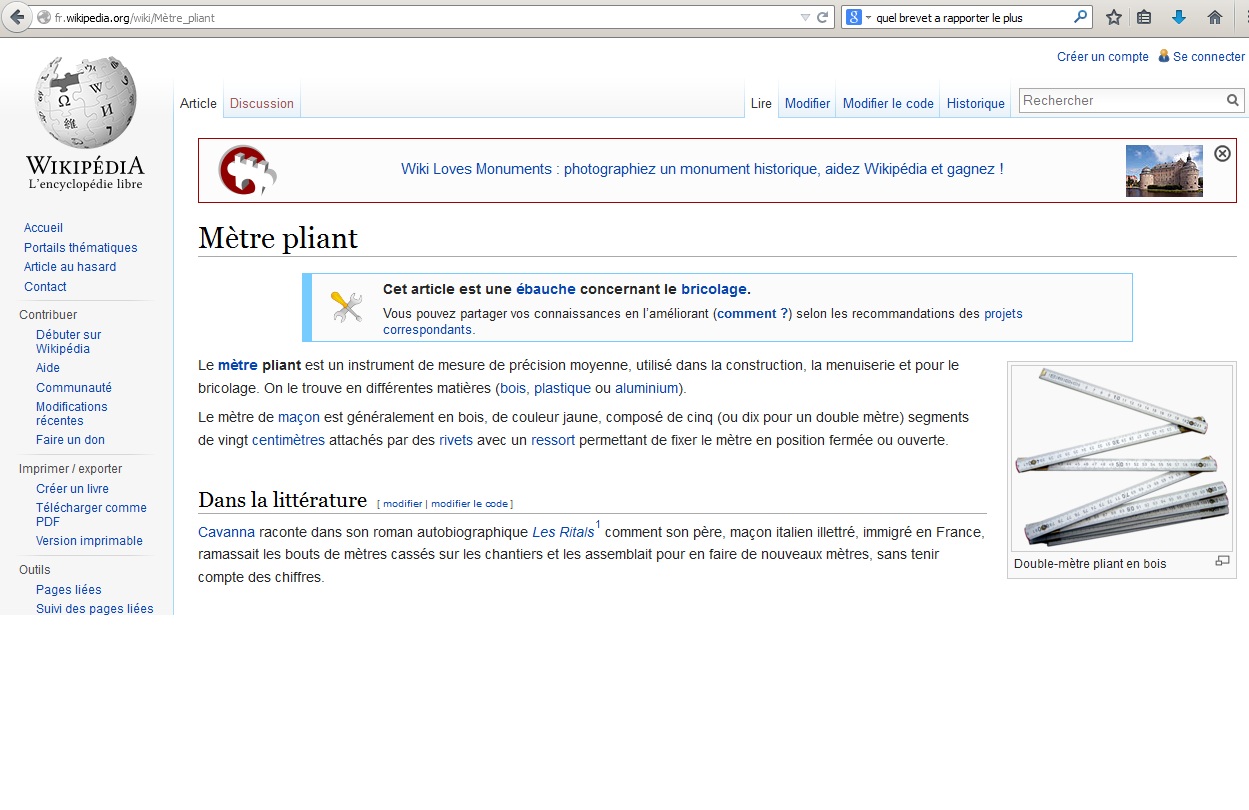Reload the page with the refresh icon
Screen dimensions: 1249x810
[823, 18]
